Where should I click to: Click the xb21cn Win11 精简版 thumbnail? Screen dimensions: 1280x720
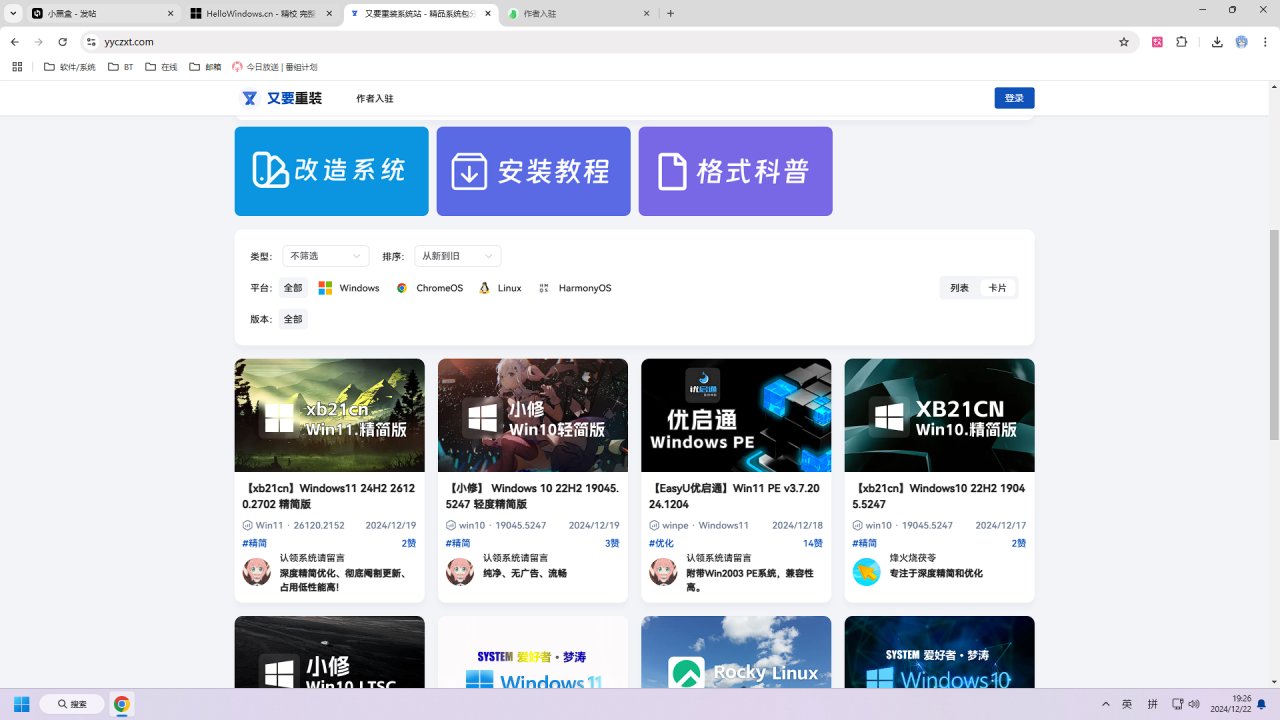coord(329,415)
